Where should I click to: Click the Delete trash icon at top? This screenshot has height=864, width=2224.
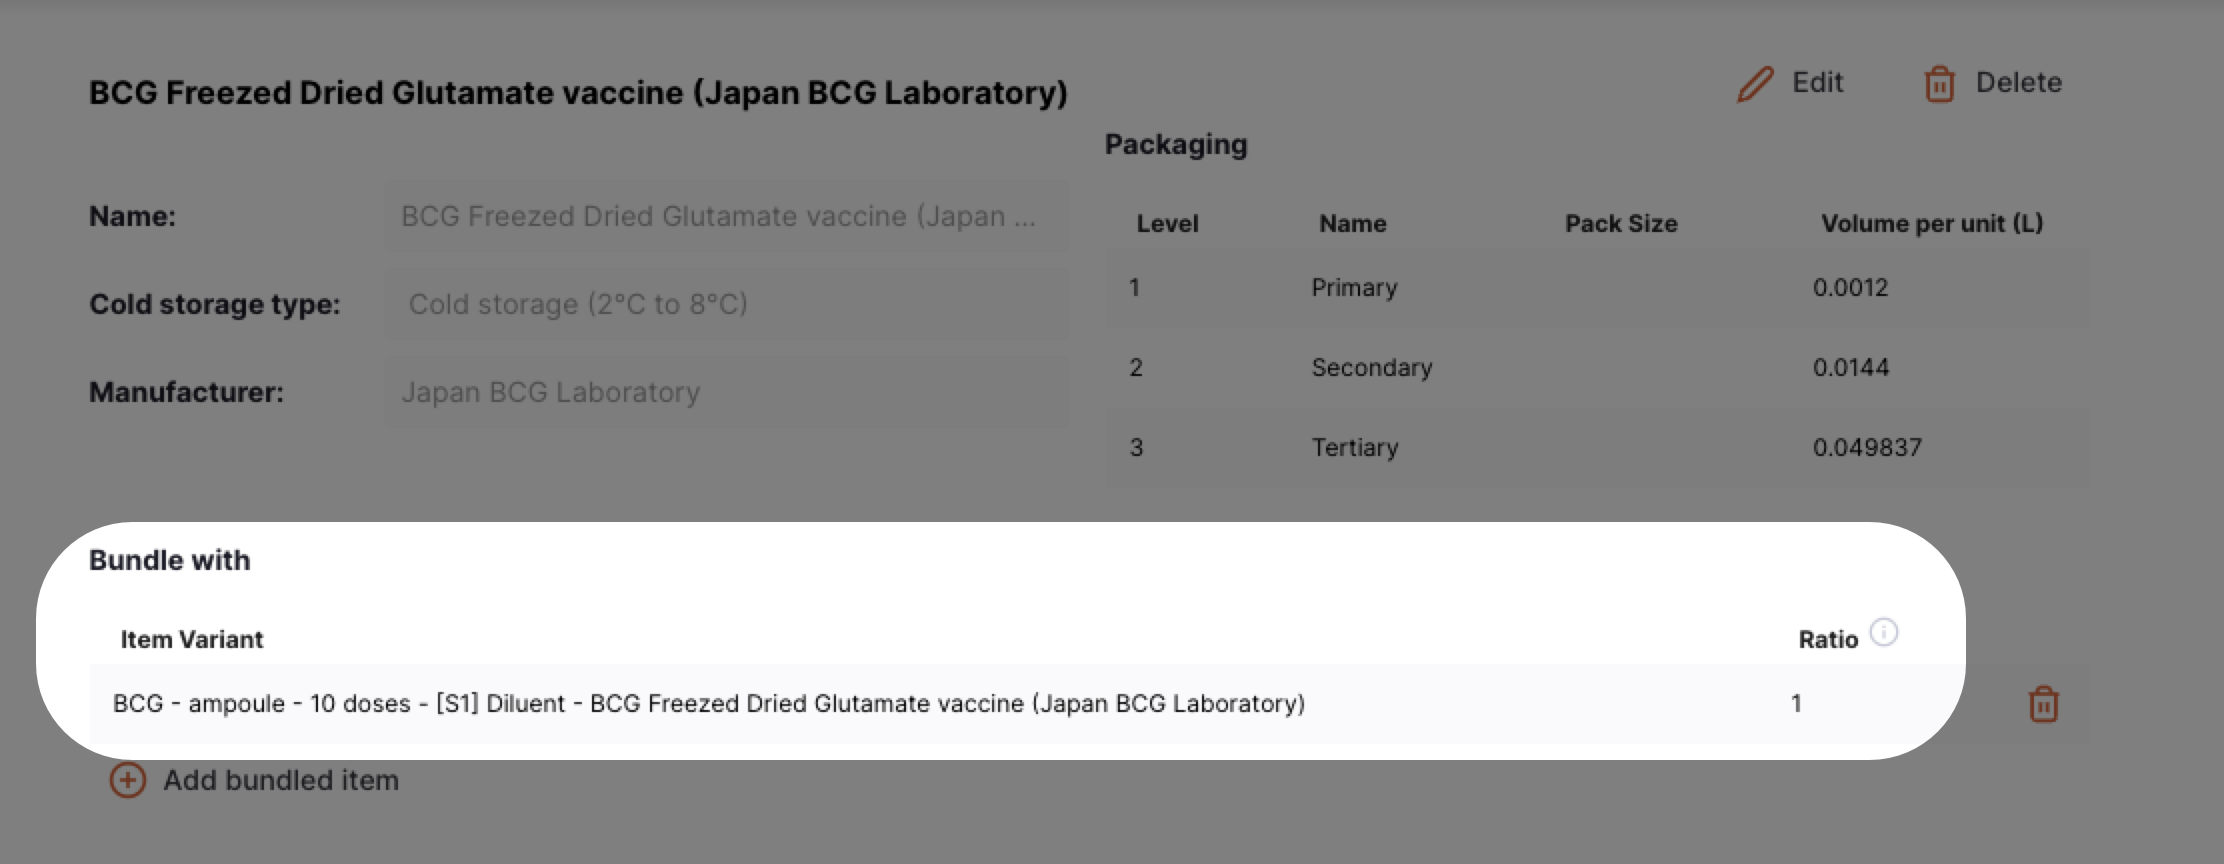point(1940,84)
